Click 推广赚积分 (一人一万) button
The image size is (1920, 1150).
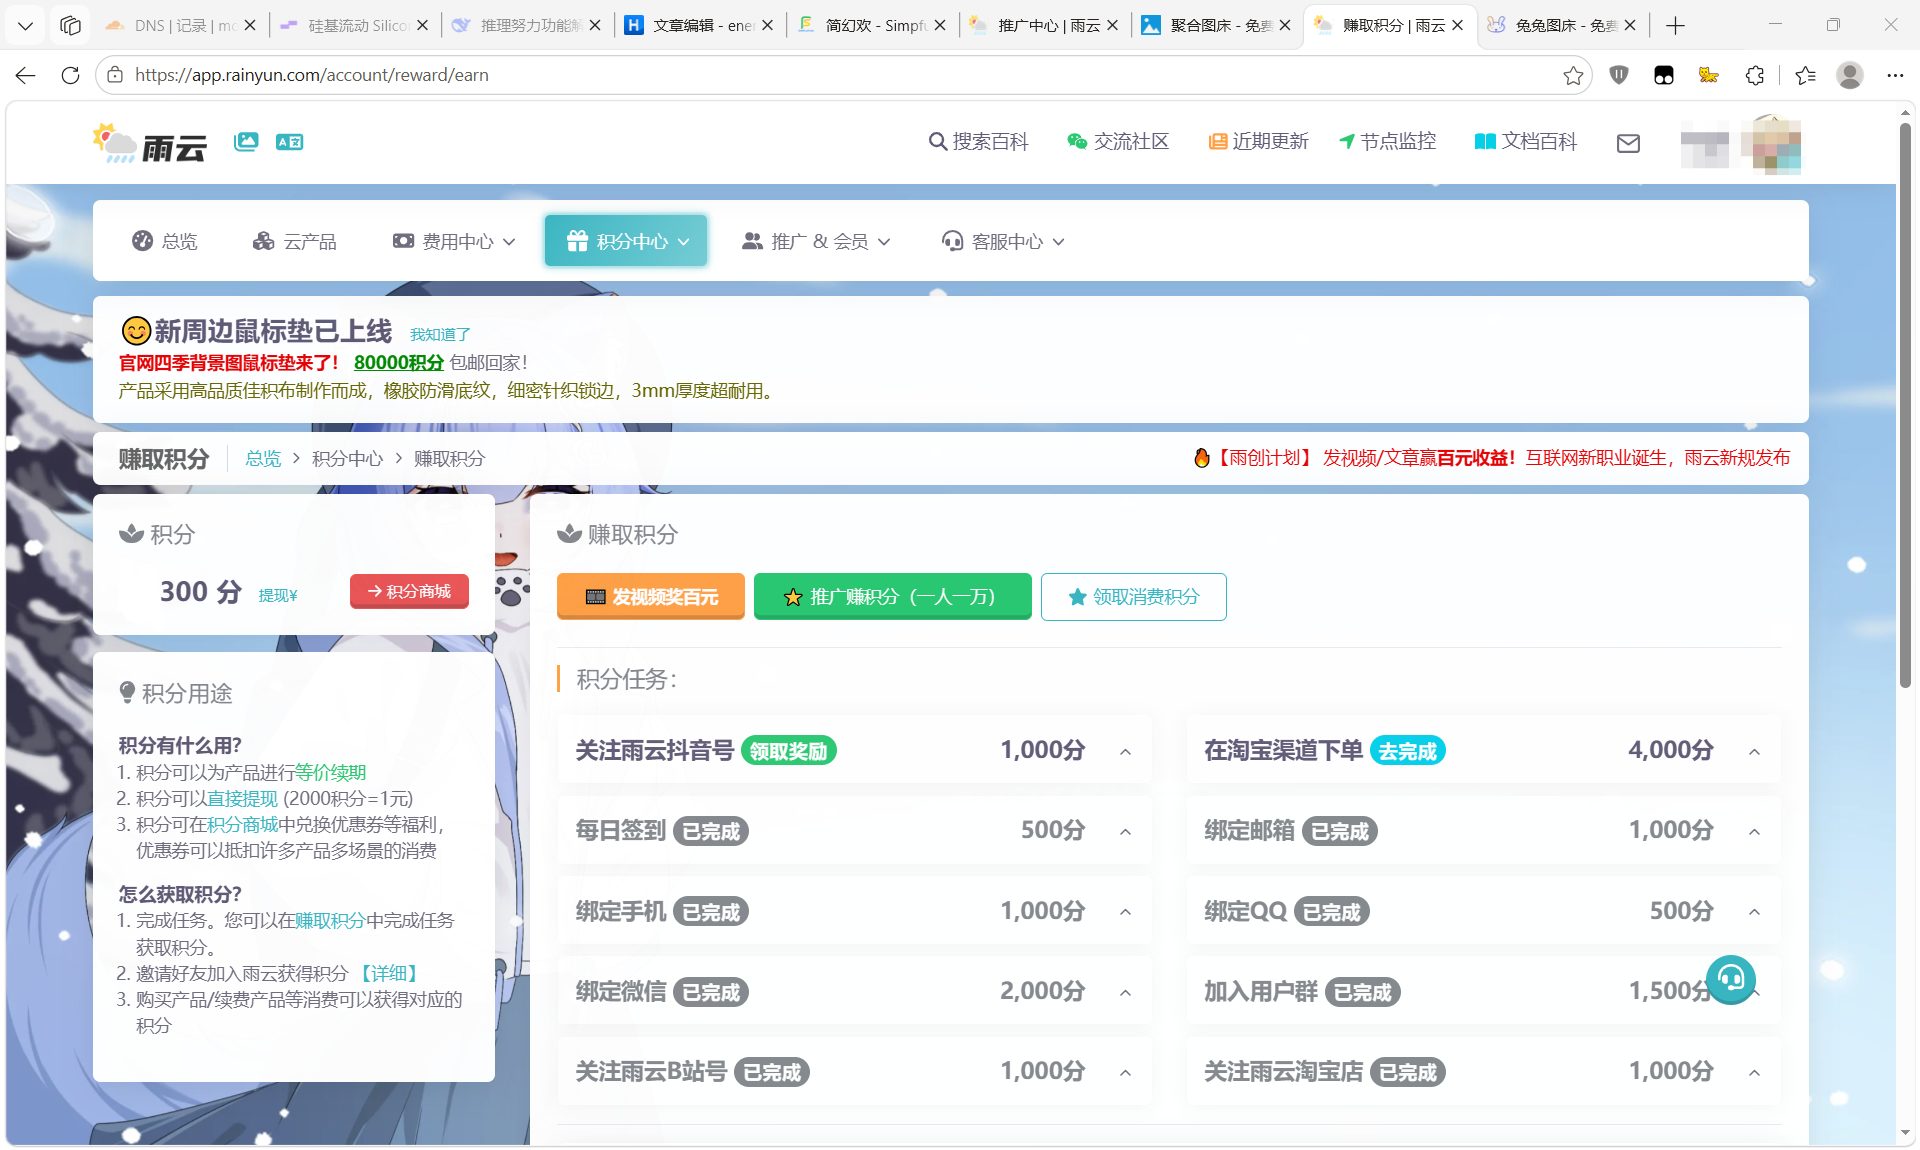892,597
